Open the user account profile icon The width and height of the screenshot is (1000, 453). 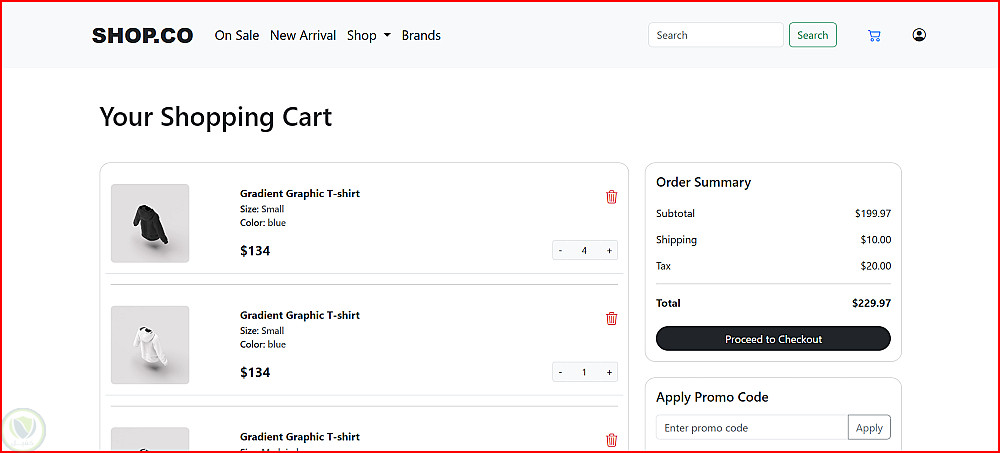(x=919, y=35)
